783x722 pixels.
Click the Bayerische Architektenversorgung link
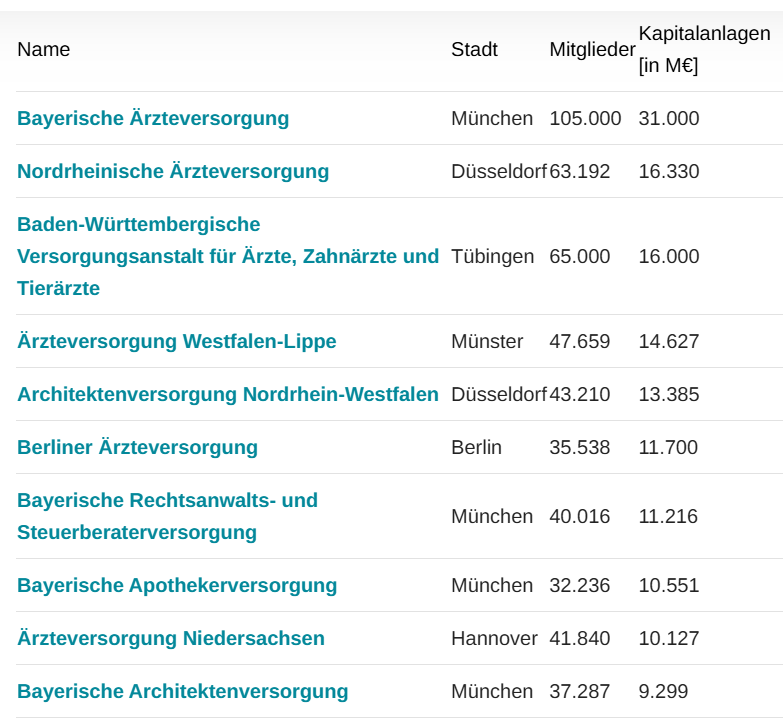click(x=183, y=691)
